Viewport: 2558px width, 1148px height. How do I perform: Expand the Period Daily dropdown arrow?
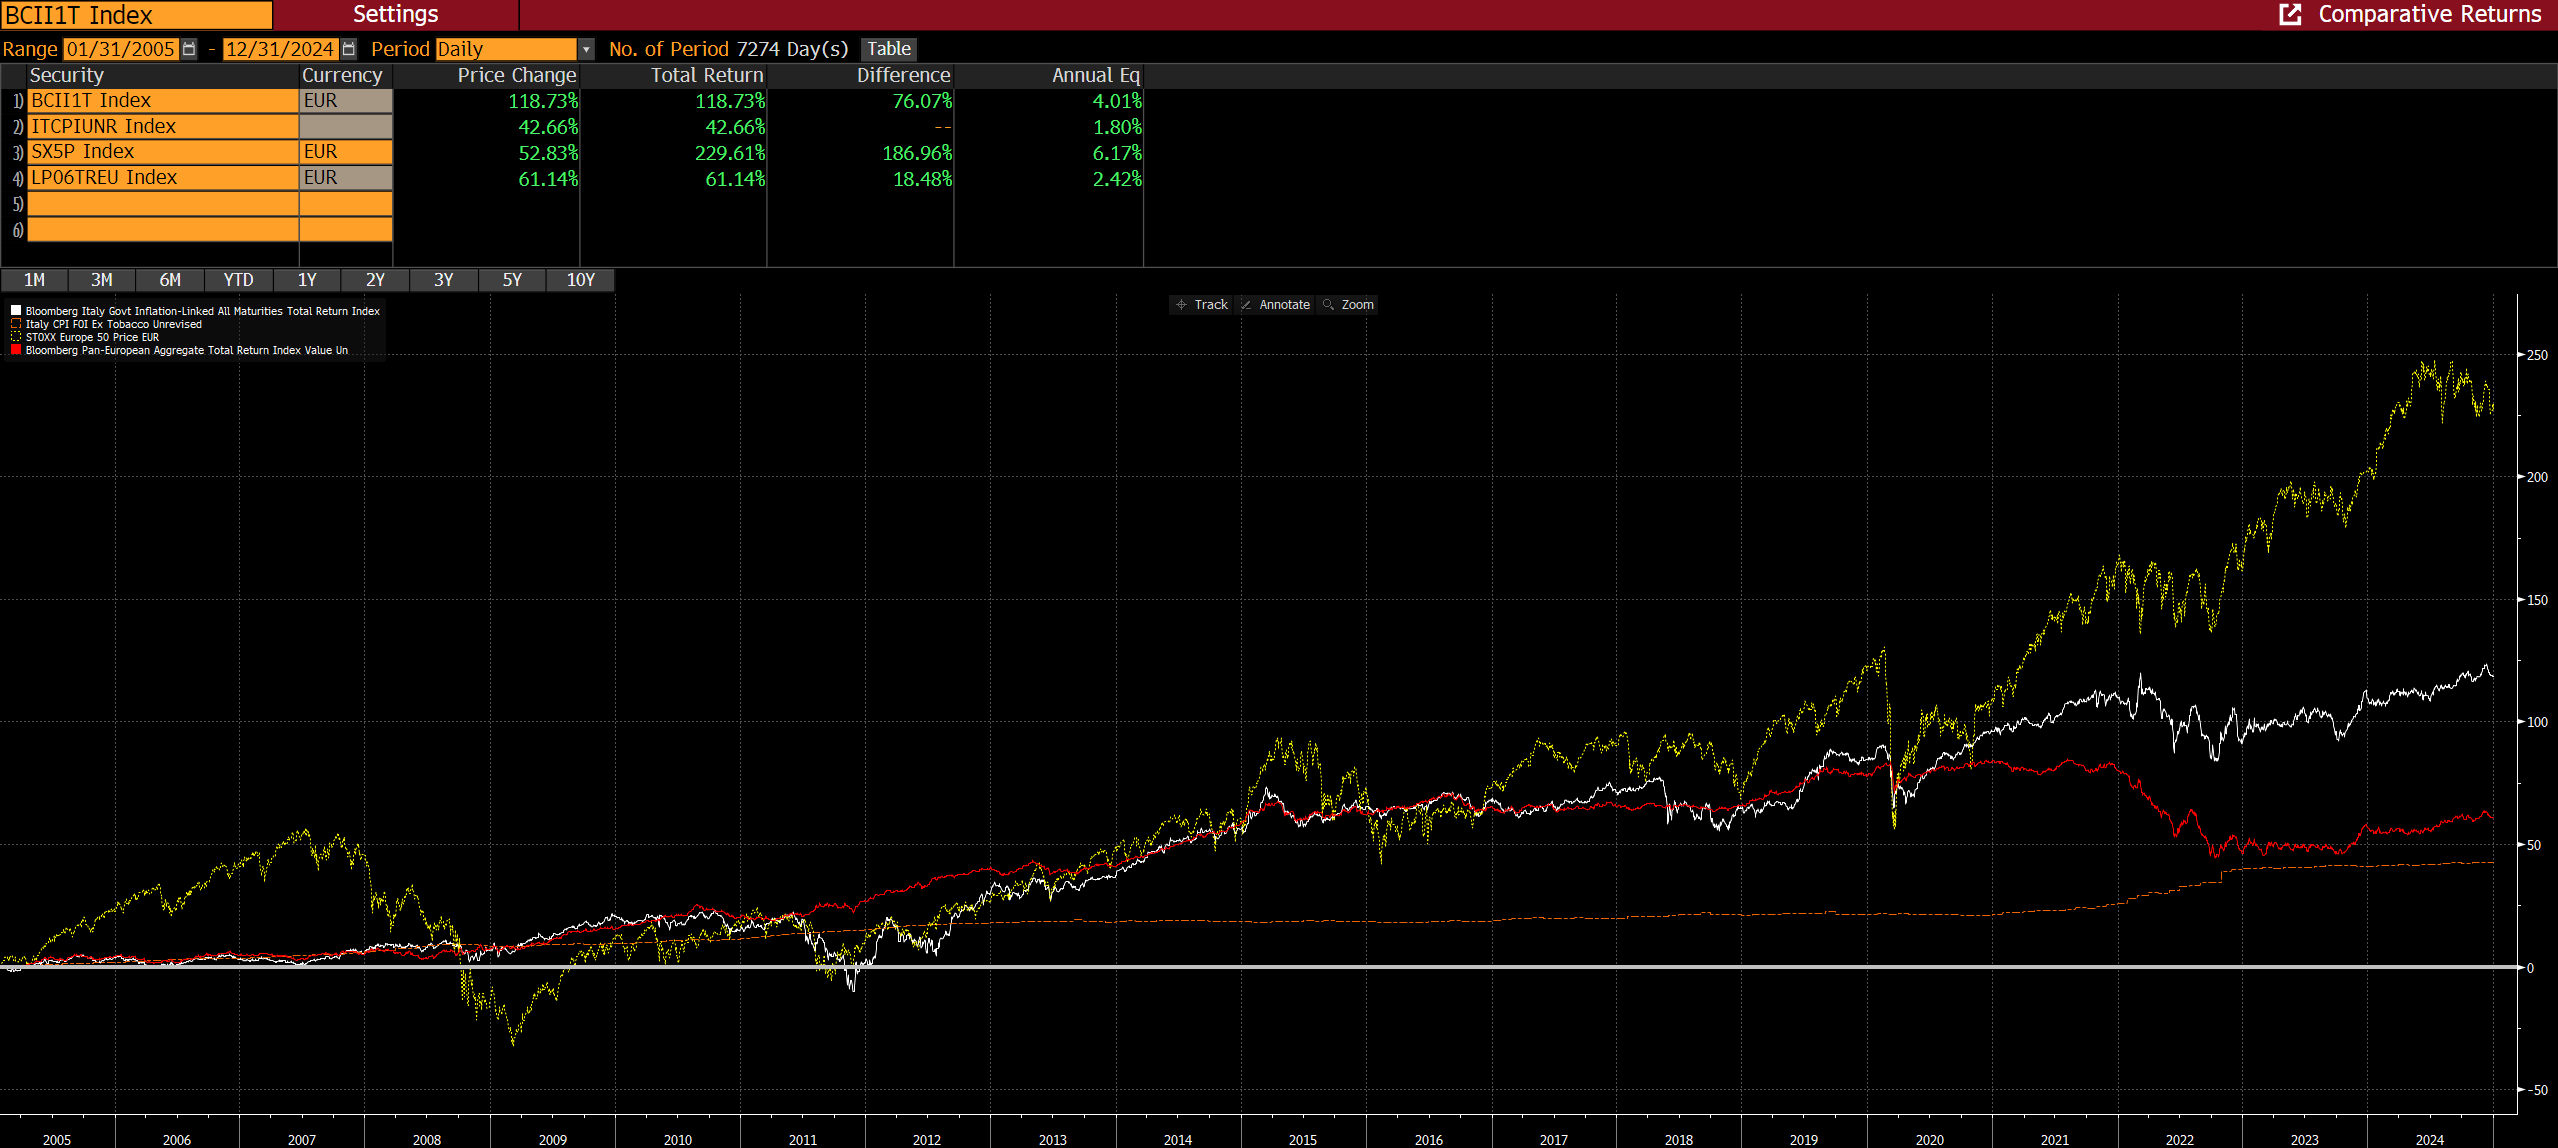pyautogui.click(x=587, y=49)
